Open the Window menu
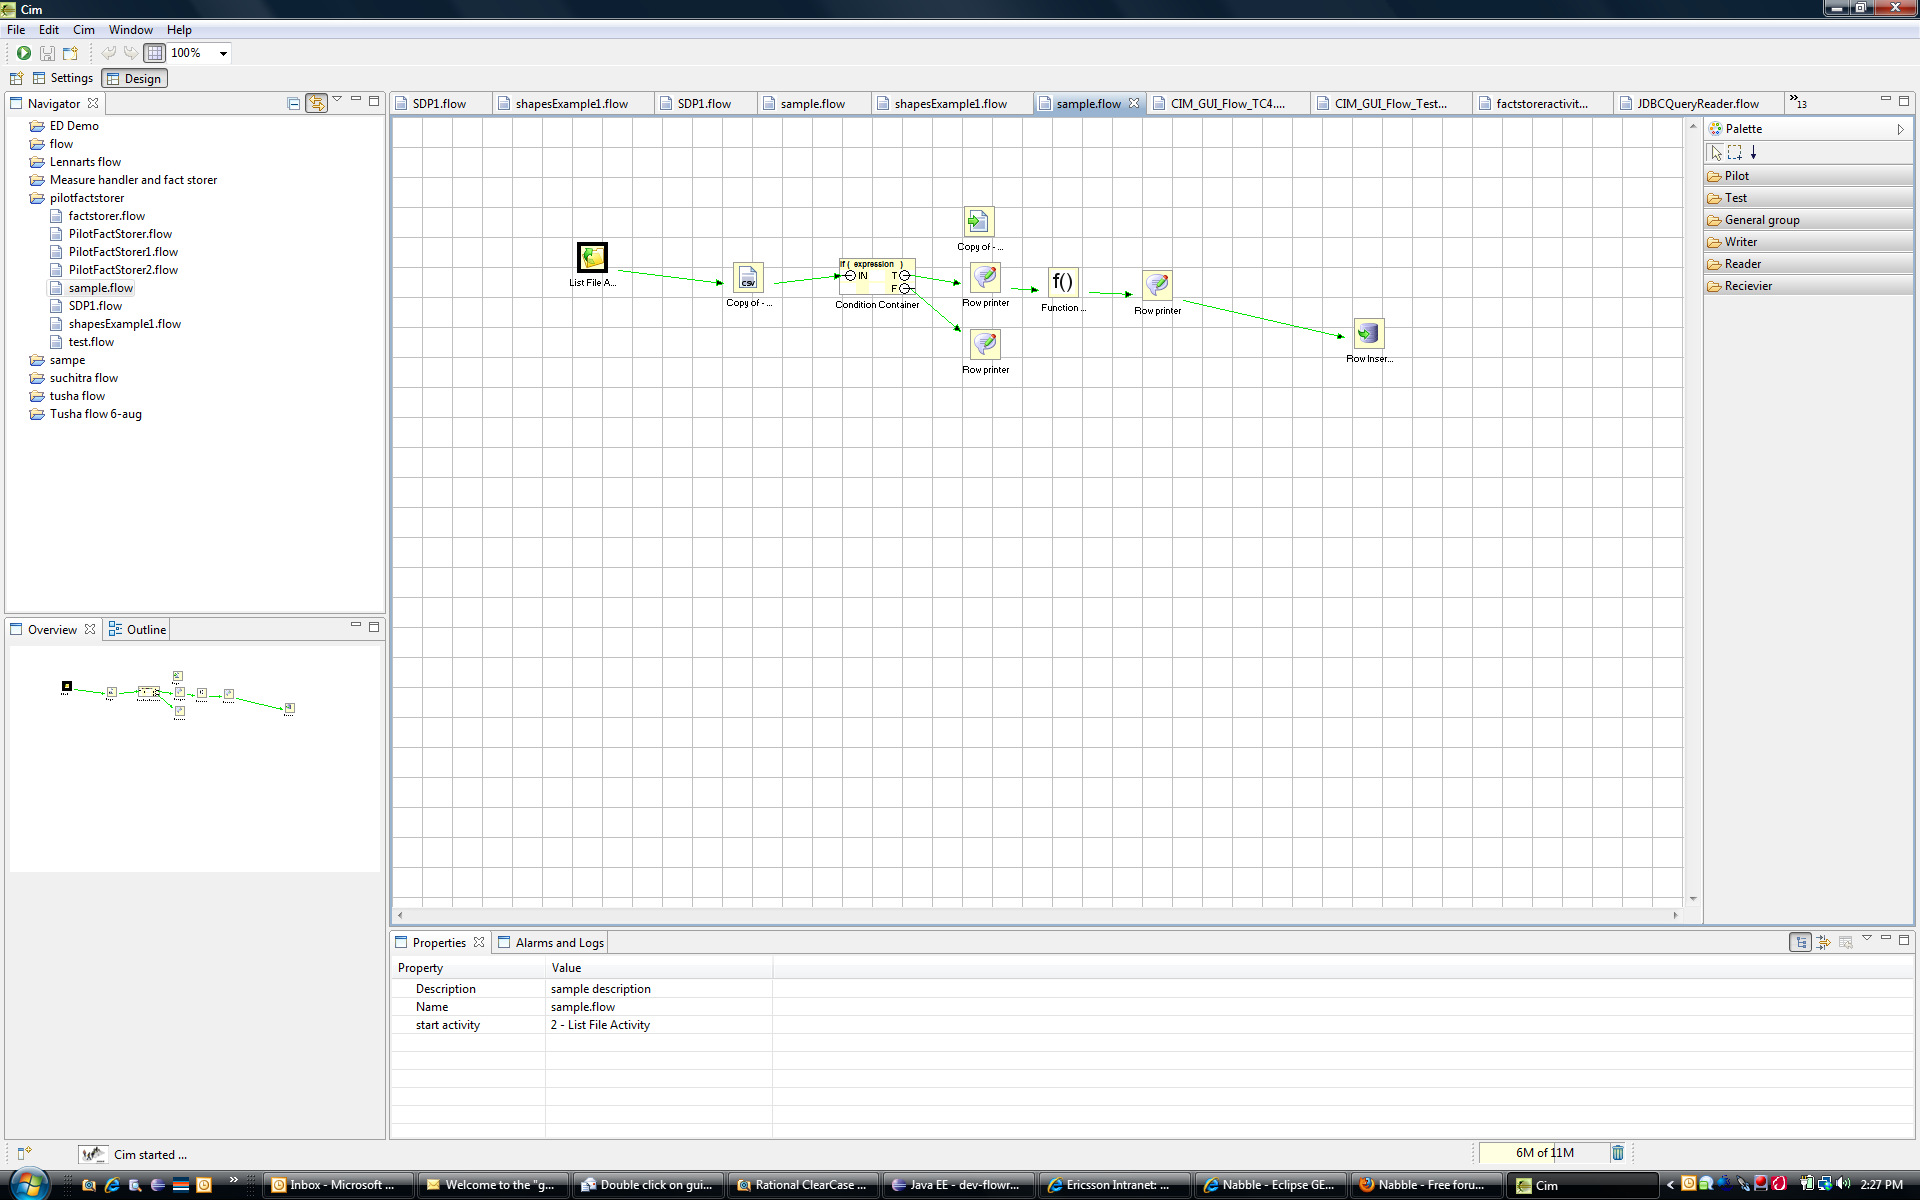 (131, 30)
